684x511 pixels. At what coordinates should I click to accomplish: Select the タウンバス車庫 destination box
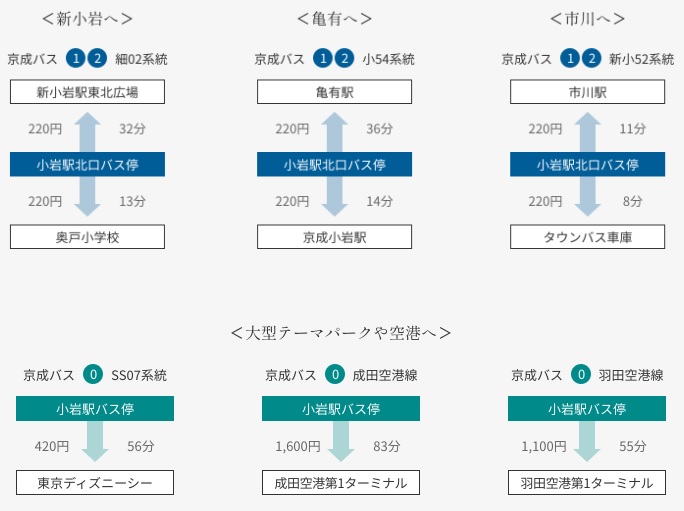[587, 237]
